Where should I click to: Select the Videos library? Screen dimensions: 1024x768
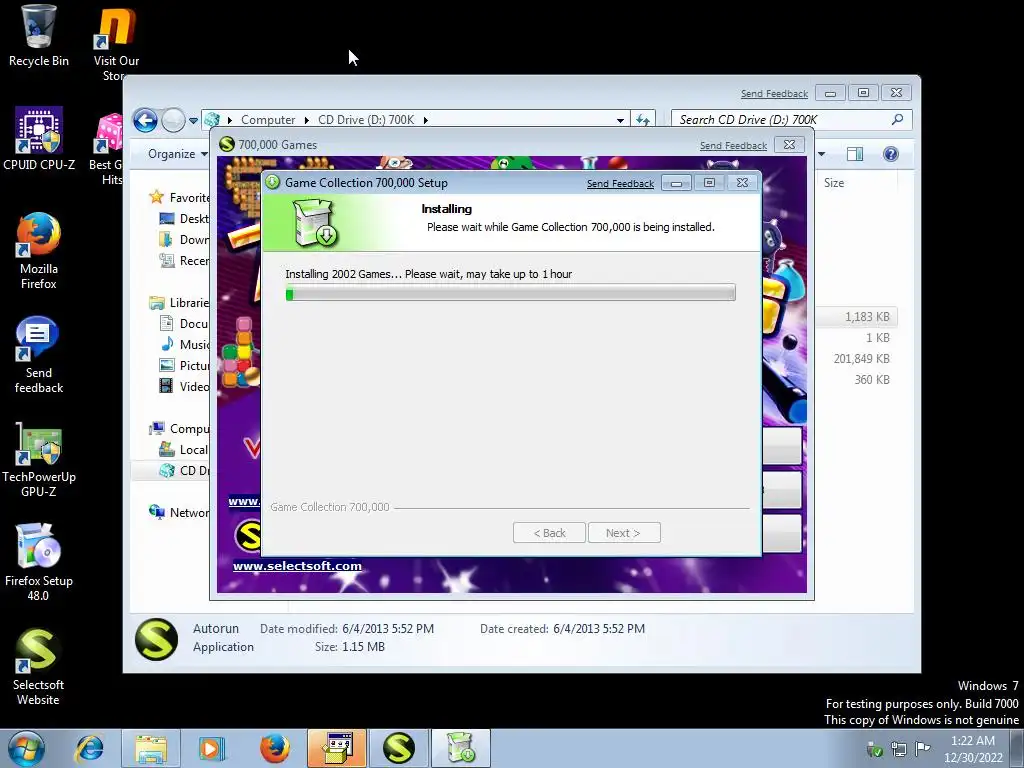click(184, 387)
